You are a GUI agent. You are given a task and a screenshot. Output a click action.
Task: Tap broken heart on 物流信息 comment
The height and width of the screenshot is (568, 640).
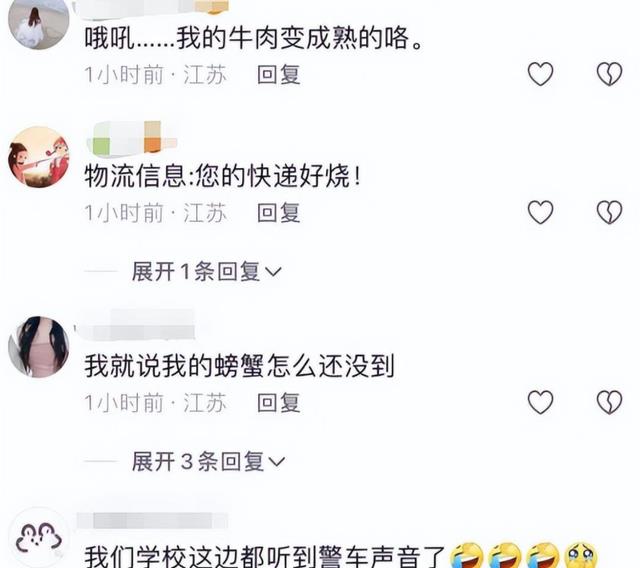(x=609, y=212)
